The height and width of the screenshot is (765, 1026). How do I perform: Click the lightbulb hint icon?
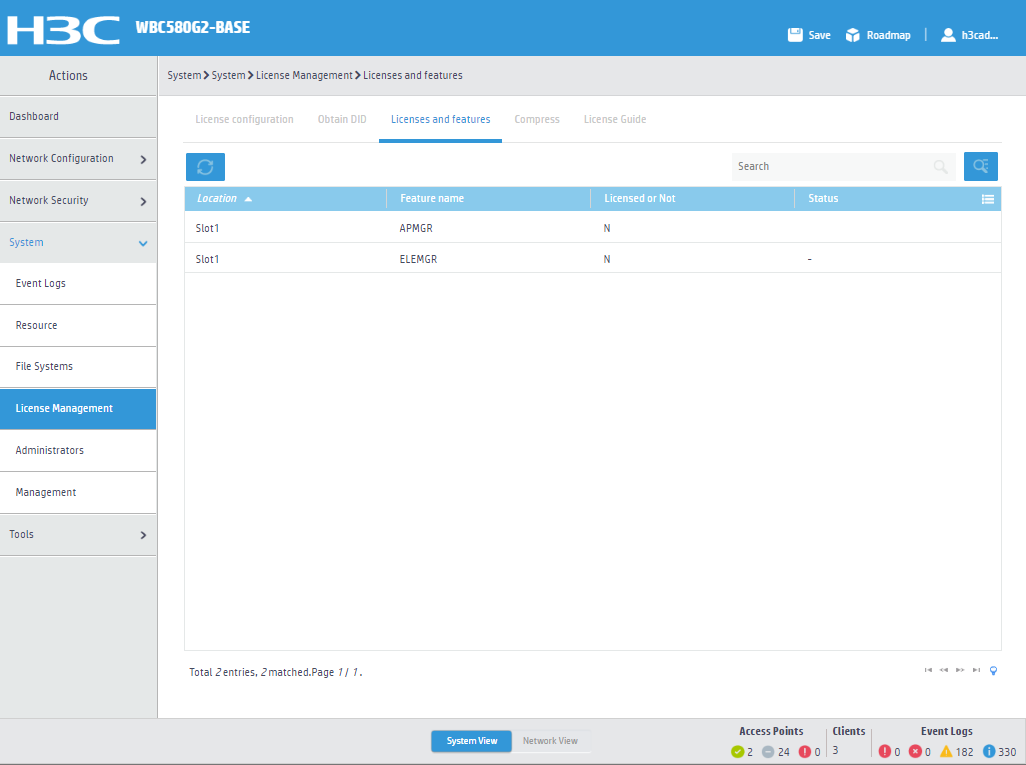[993, 671]
